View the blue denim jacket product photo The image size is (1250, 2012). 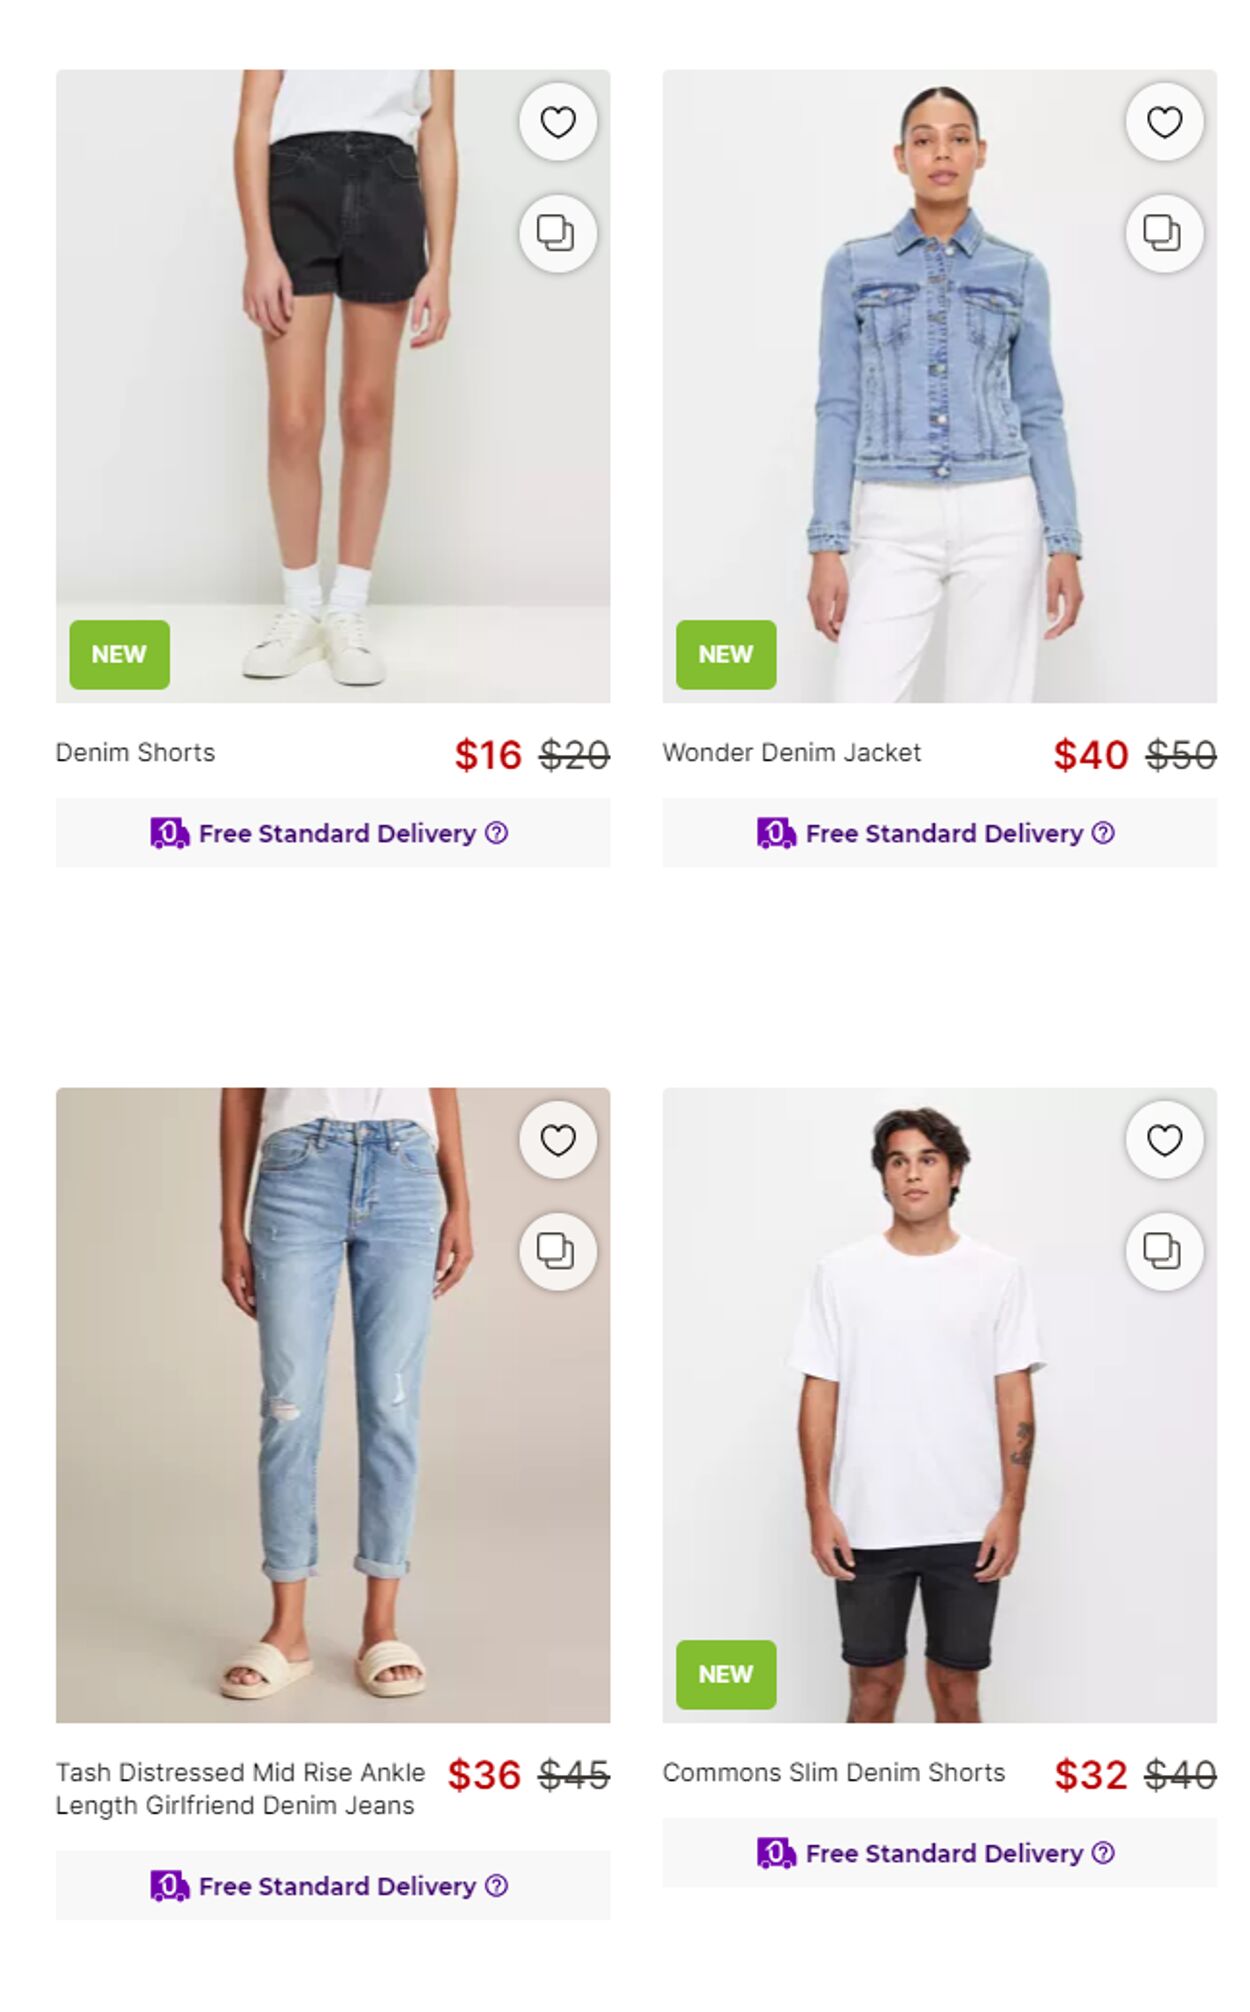[x=939, y=386]
